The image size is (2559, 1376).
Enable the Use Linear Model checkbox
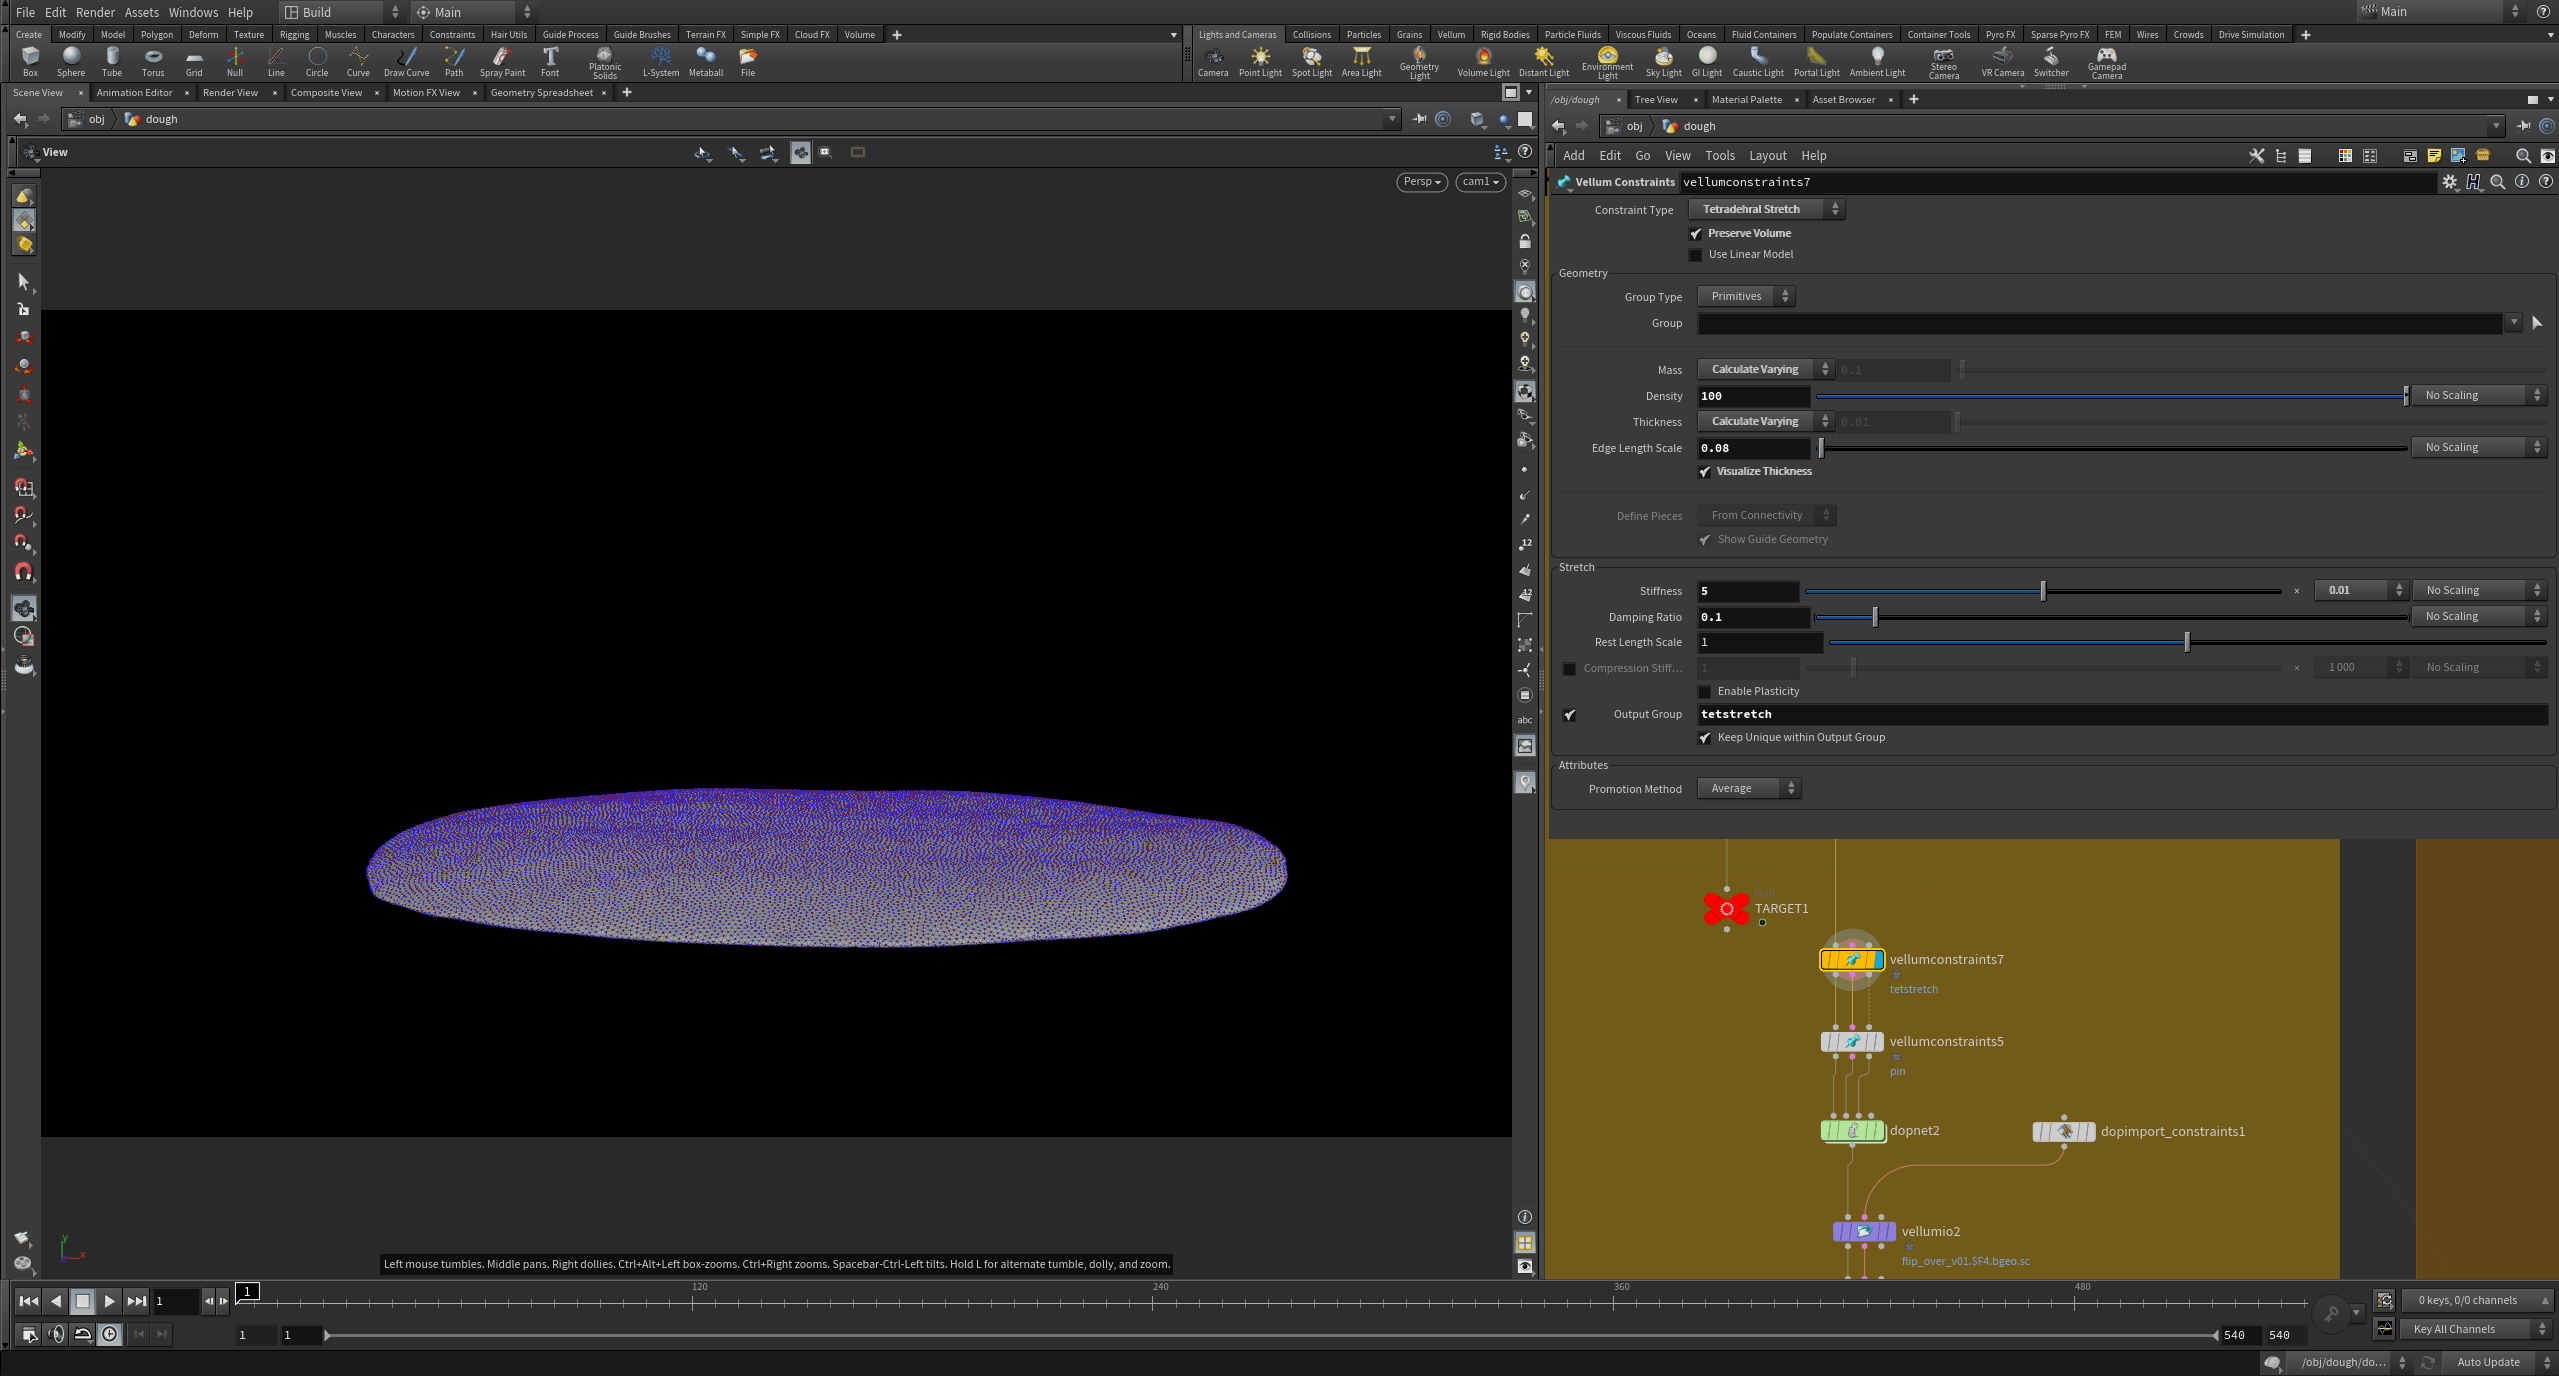point(1696,254)
